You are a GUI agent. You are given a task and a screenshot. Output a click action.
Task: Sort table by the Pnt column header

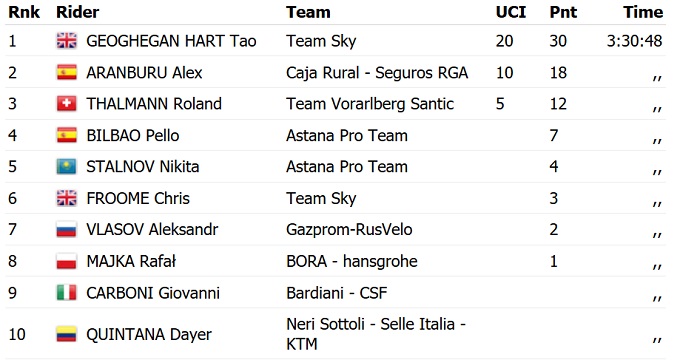point(563,12)
